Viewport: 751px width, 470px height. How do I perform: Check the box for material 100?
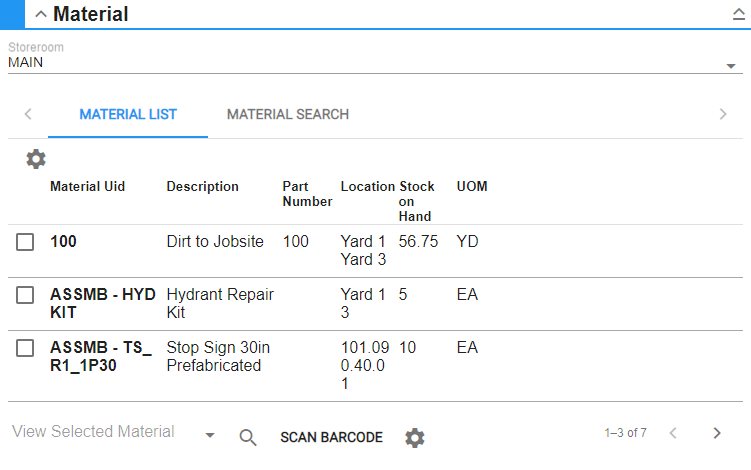(x=26, y=242)
